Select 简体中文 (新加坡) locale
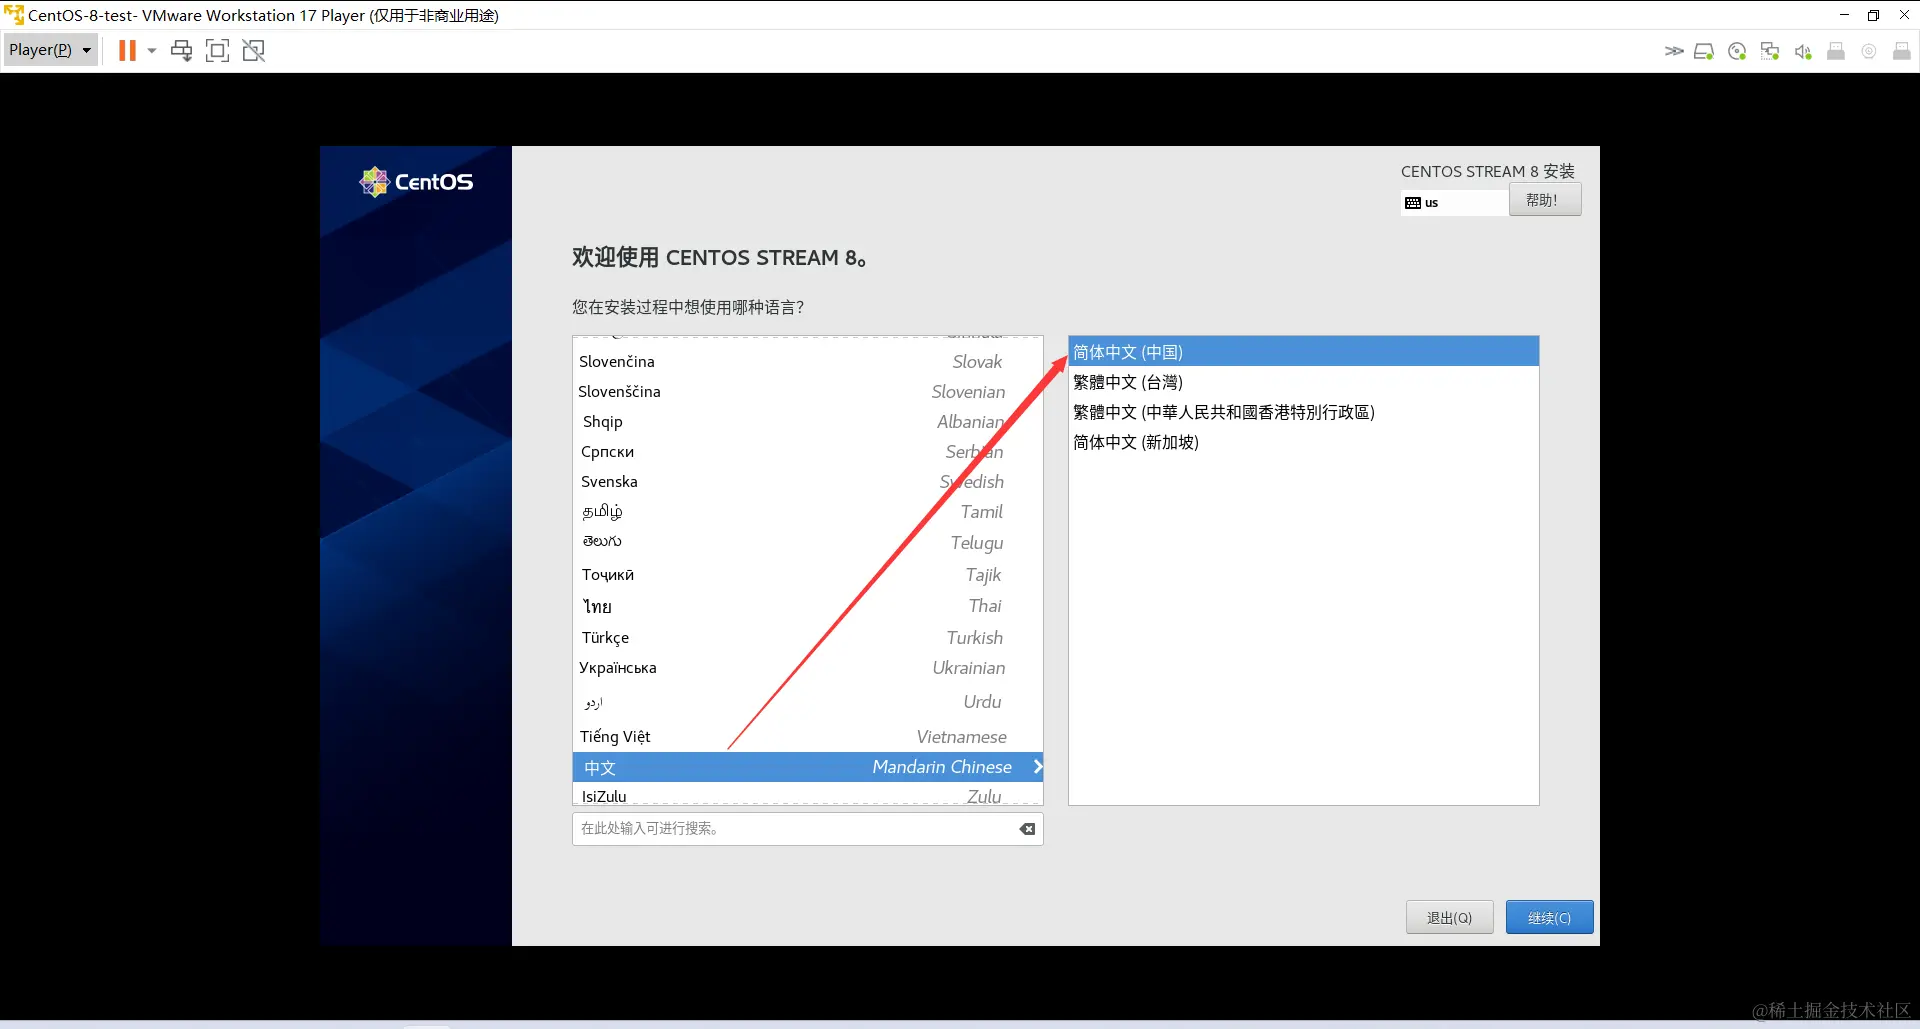This screenshot has height=1029, width=1920. click(x=1303, y=442)
